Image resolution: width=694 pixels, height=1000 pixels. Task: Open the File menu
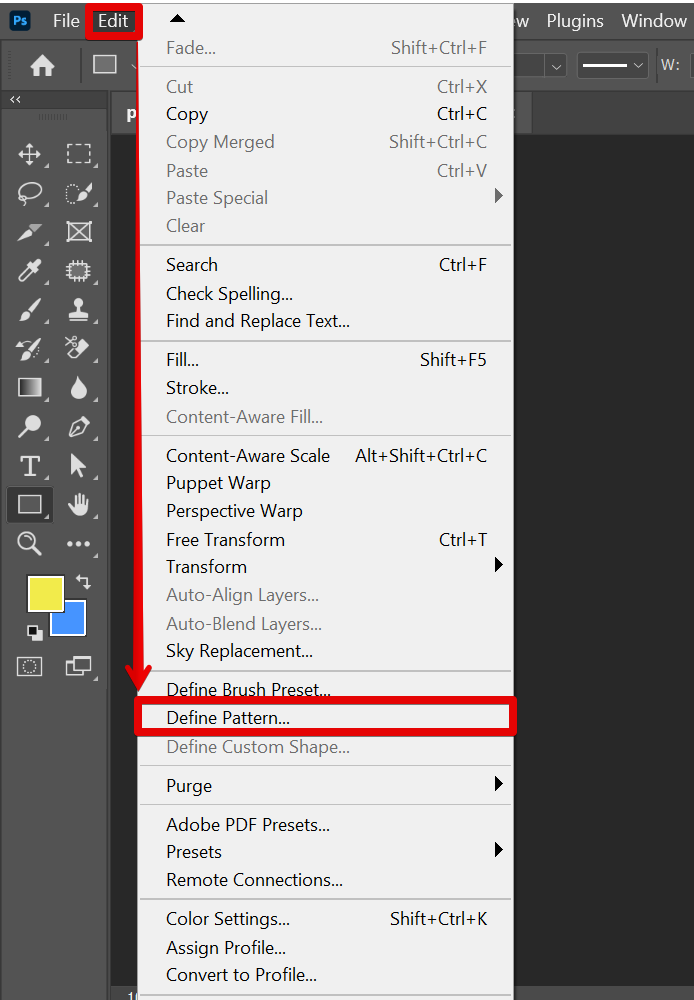[66, 20]
